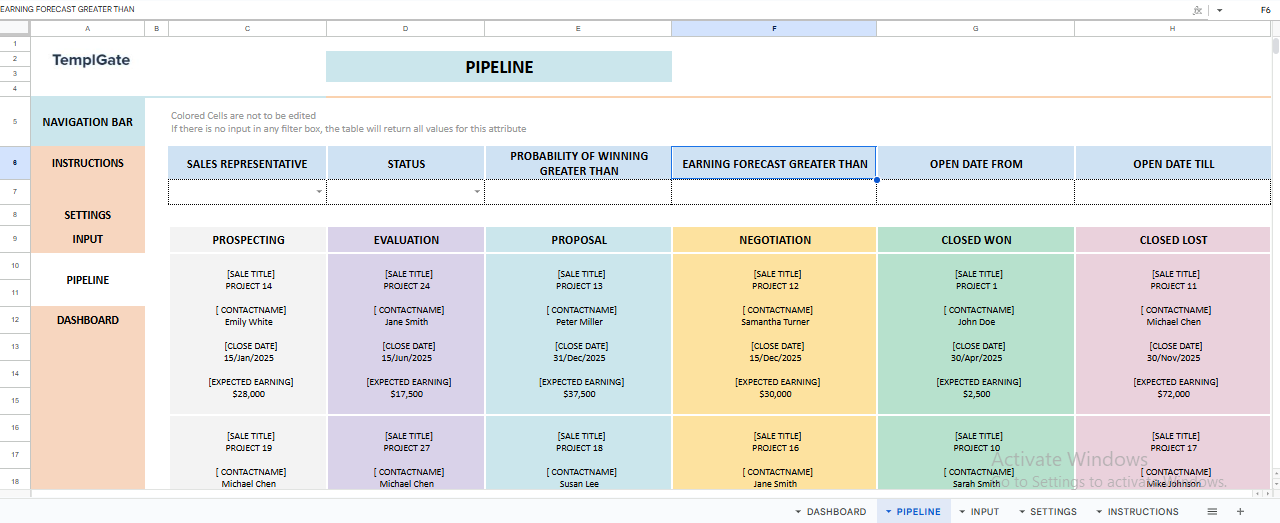Select column F header

(774, 29)
